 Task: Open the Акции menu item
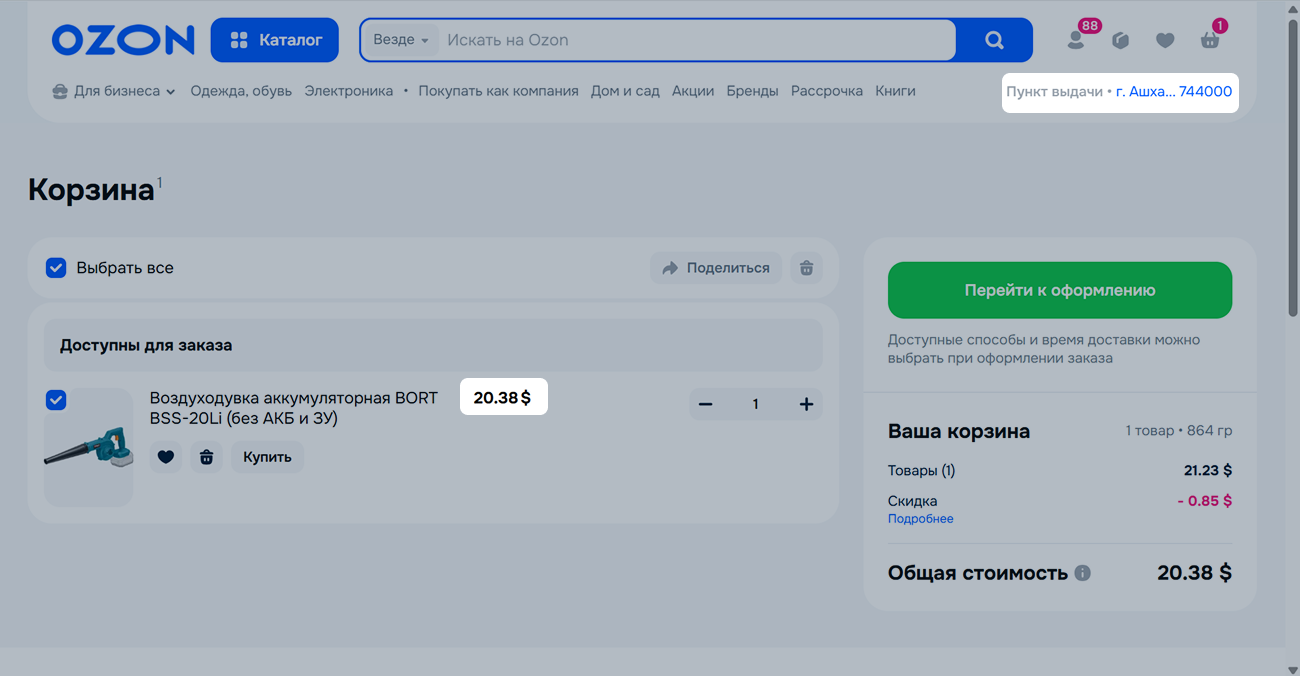point(693,91)
